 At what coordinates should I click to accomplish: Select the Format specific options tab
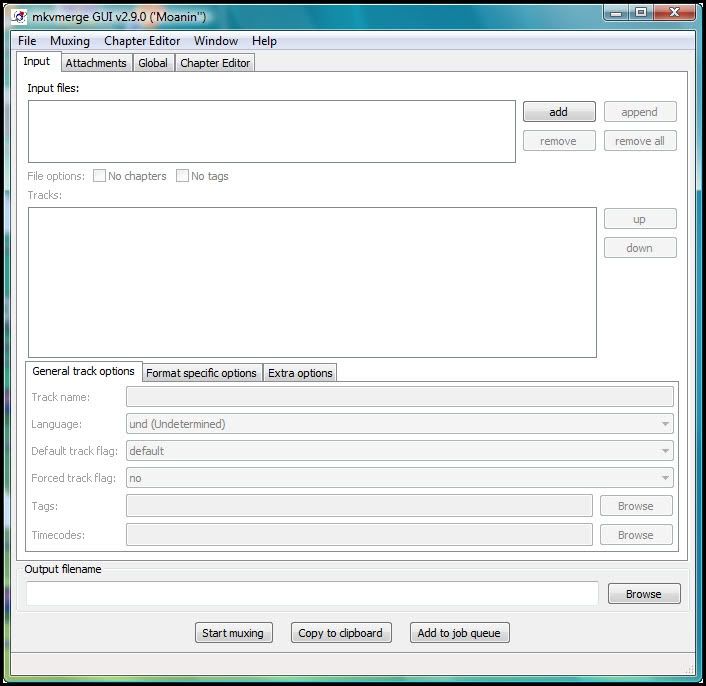pos(202,373)
